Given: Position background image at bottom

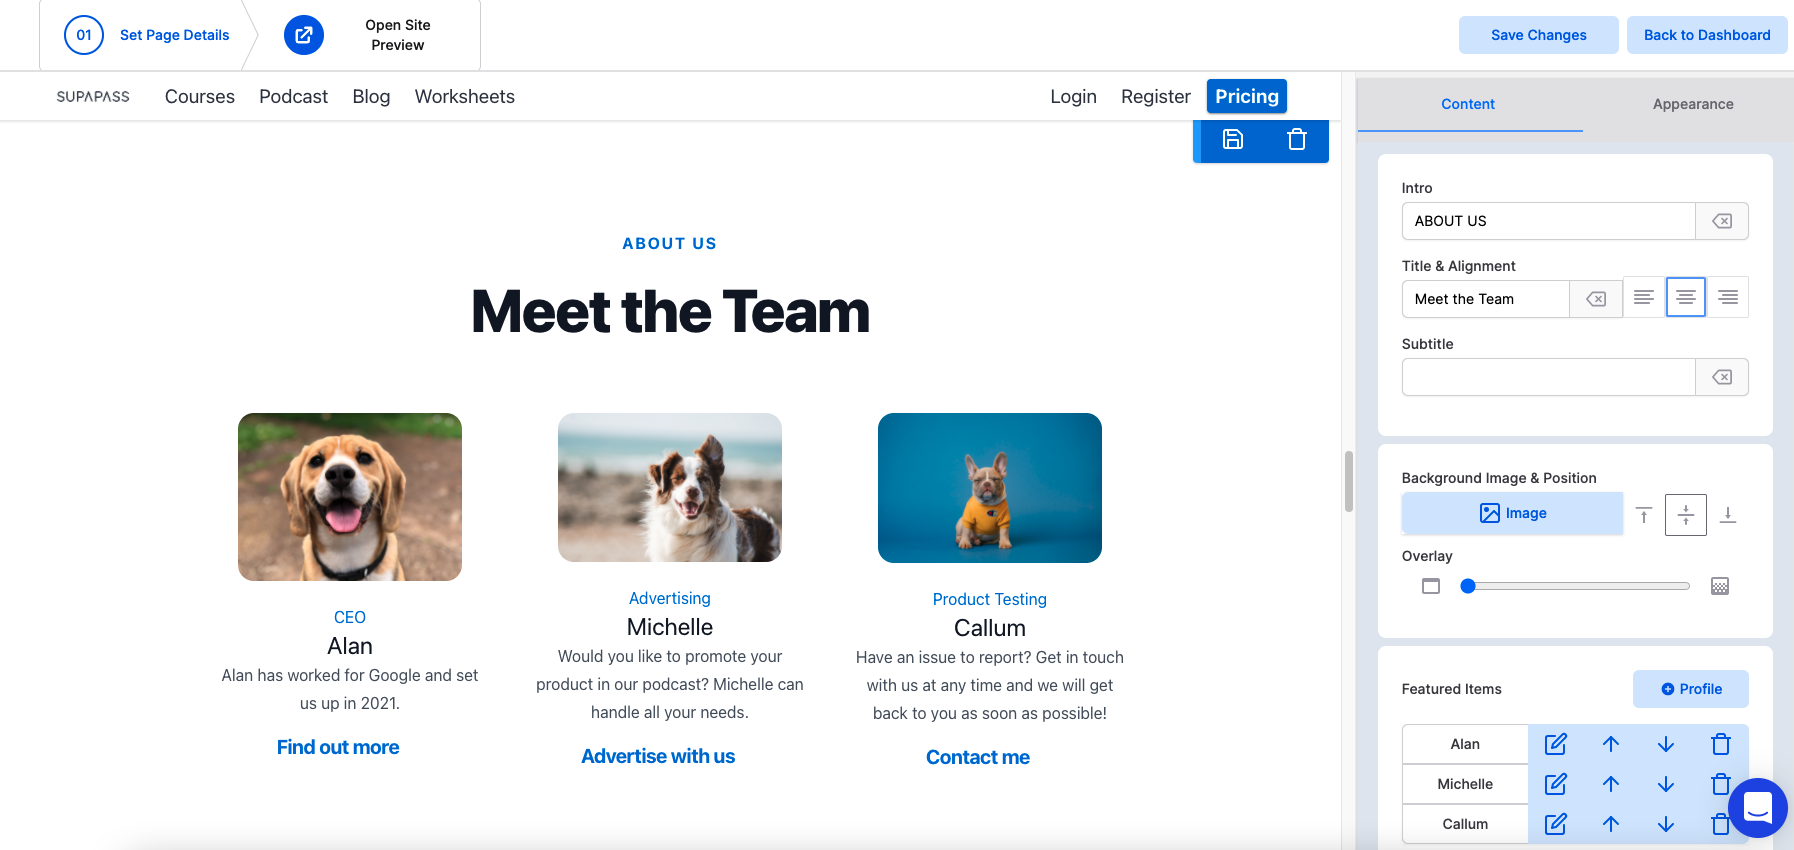Looking at the screenshot, I should click(x=1728, y=515).
